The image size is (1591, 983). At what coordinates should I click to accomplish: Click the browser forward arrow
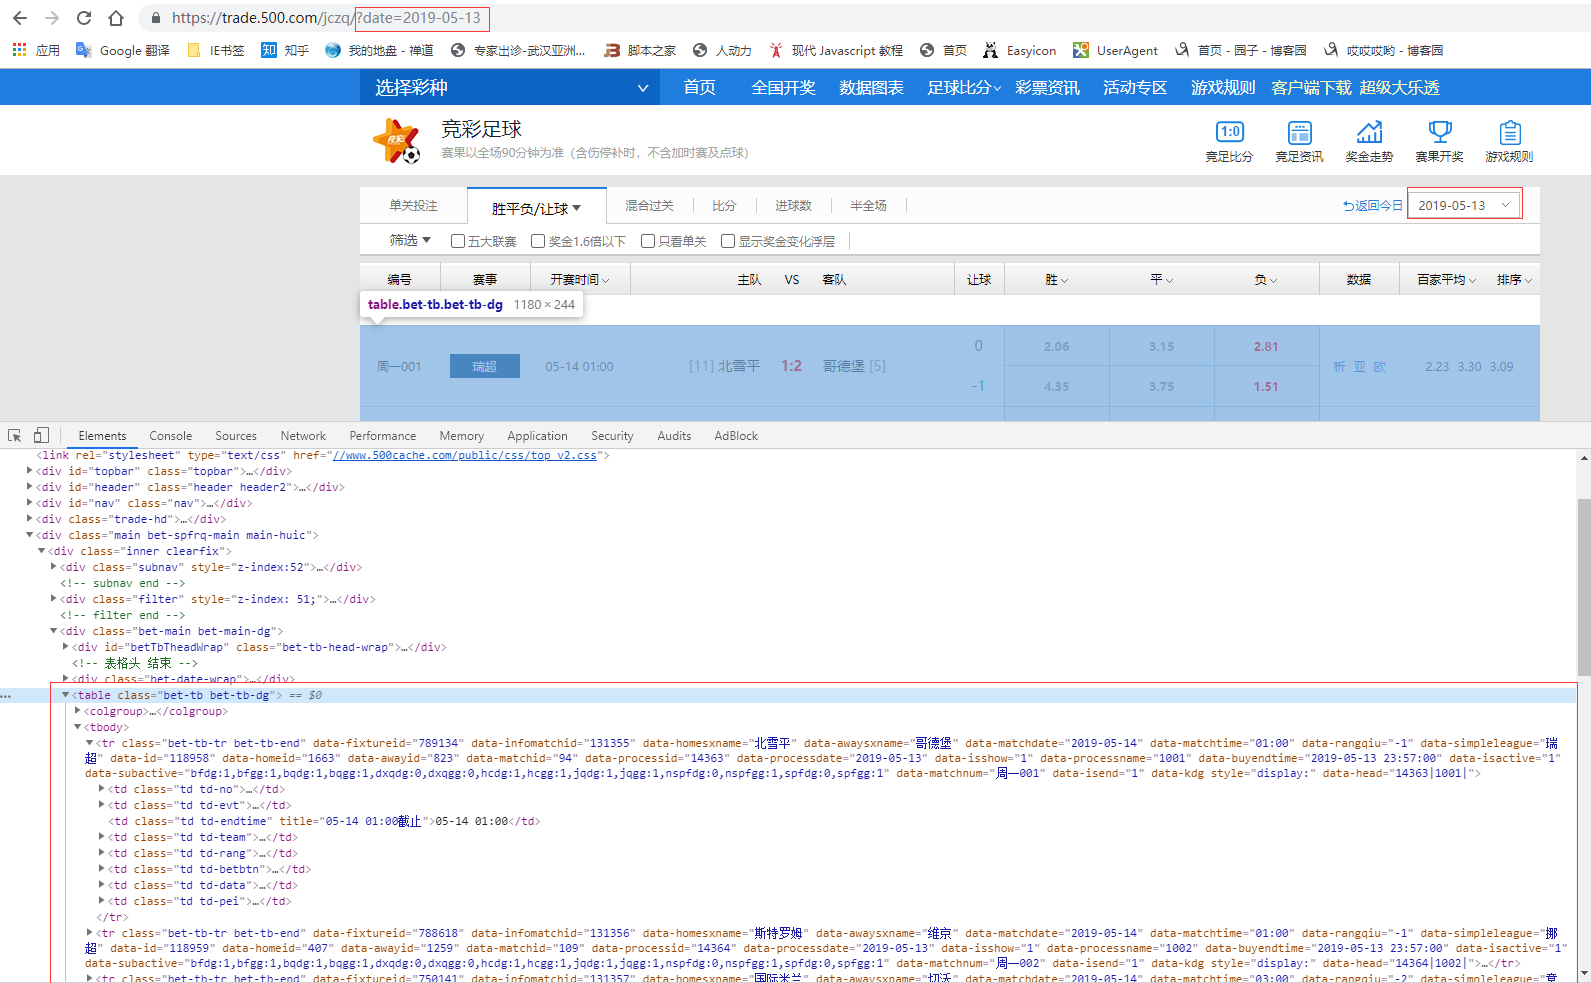(52, 18)
